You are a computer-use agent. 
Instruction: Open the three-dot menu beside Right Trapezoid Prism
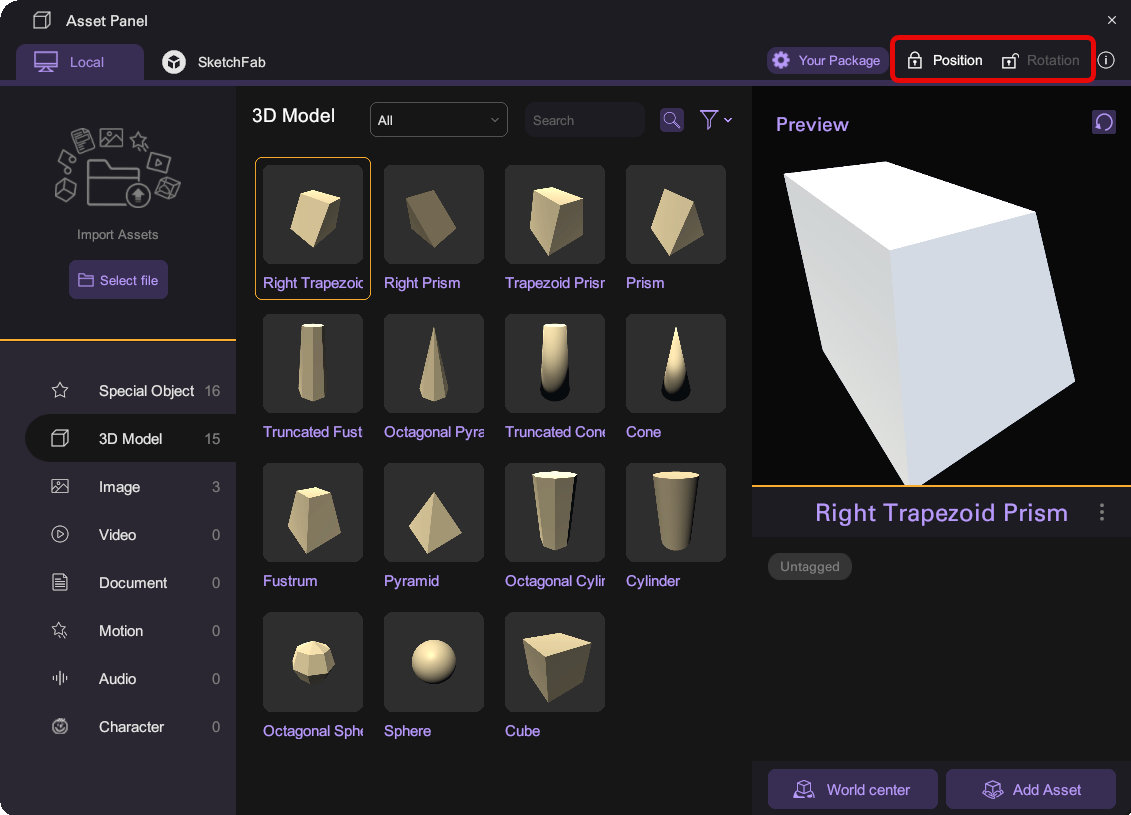pos(1102,513)
